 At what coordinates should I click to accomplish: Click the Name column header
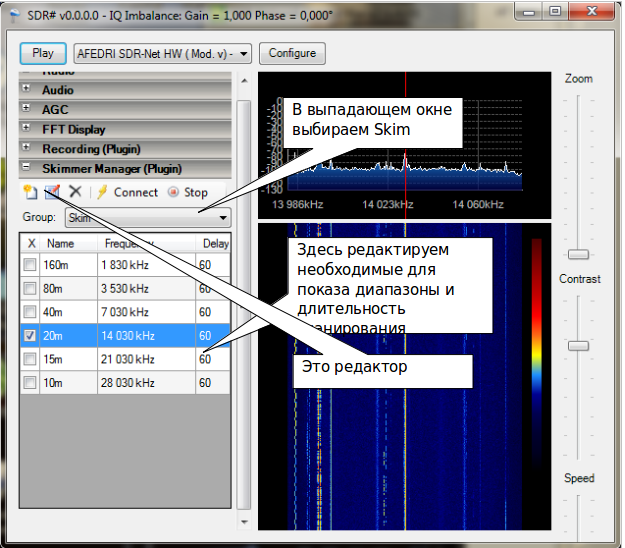[x=69, y=244]
